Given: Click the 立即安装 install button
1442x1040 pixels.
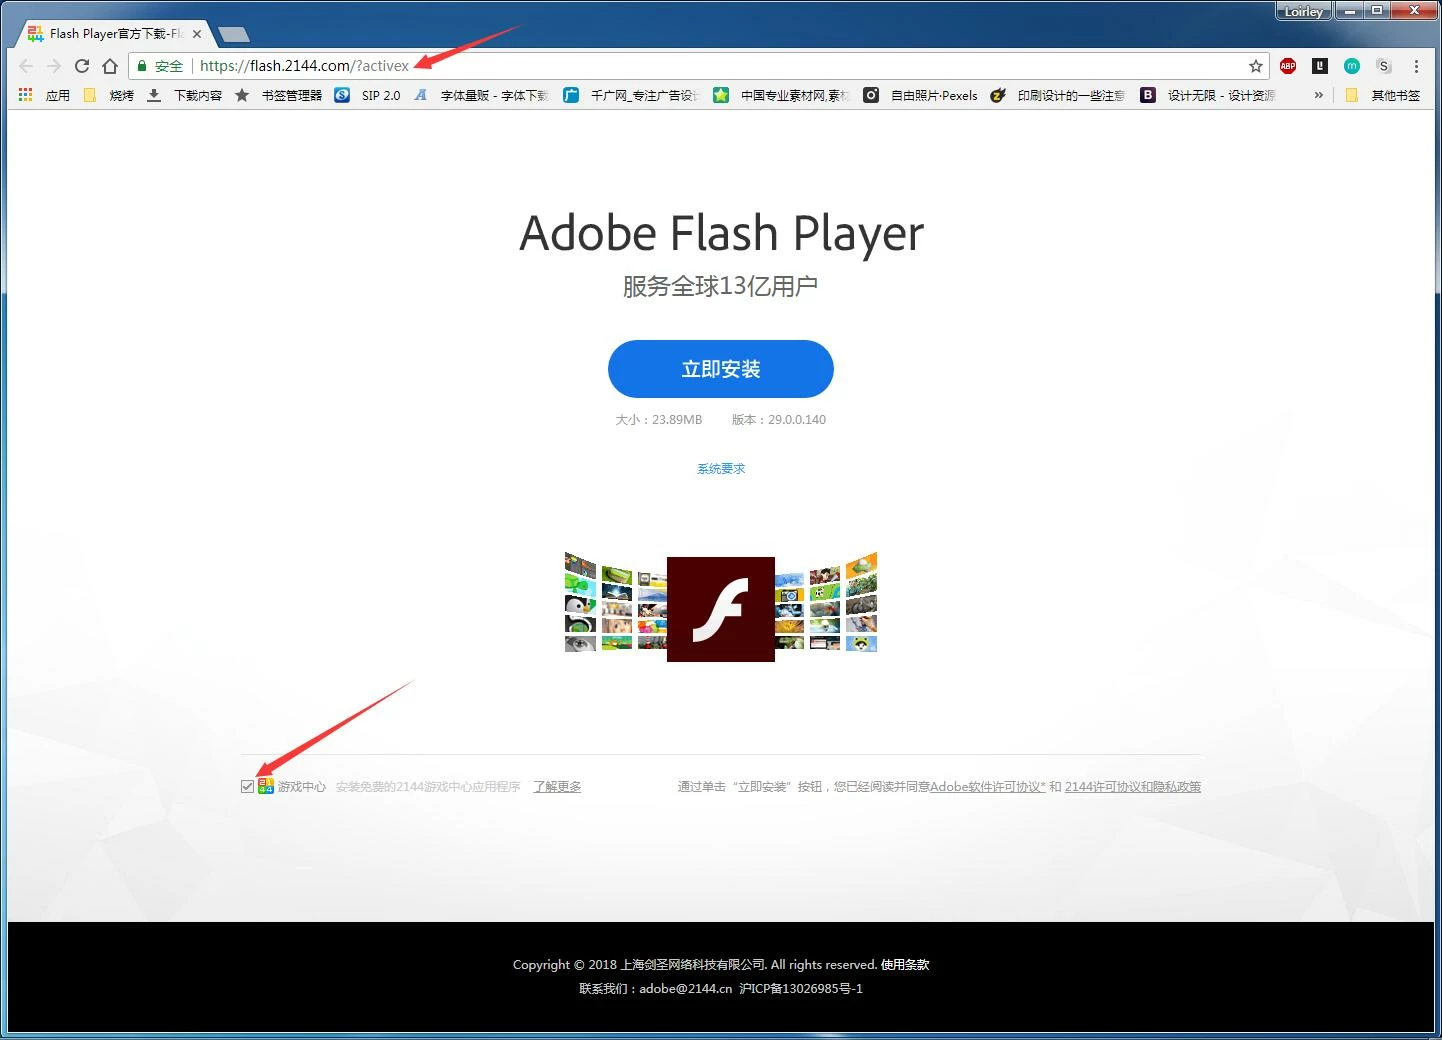Looking at the screenshot, I should click(721, 369).
